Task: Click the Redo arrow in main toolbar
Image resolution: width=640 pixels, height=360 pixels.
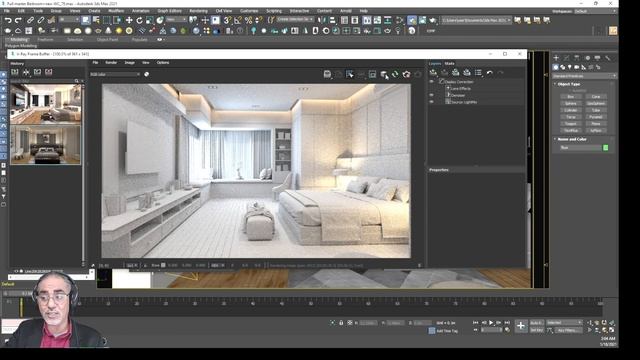Action: 18,20
